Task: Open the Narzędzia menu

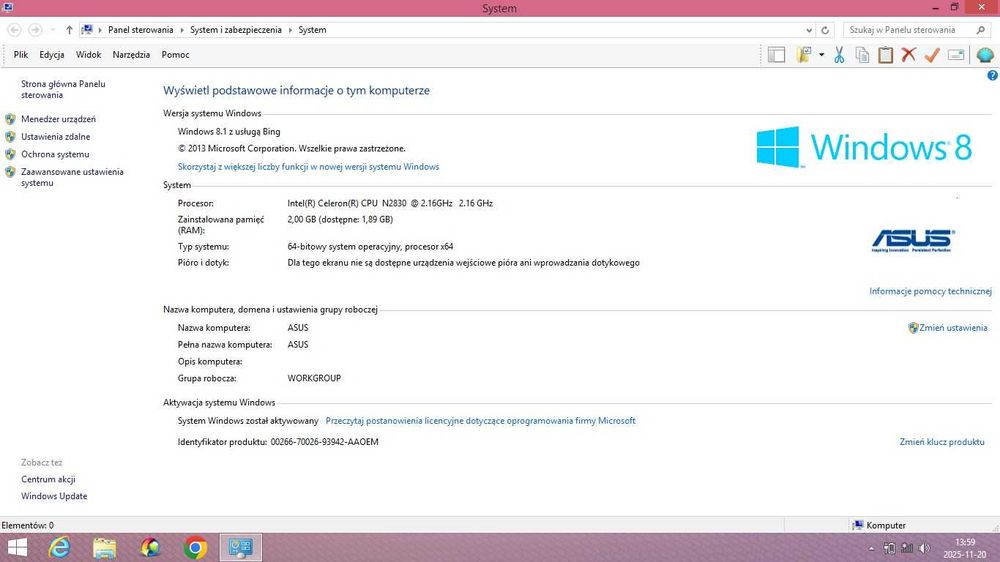Action: click(x=131, y=55)
